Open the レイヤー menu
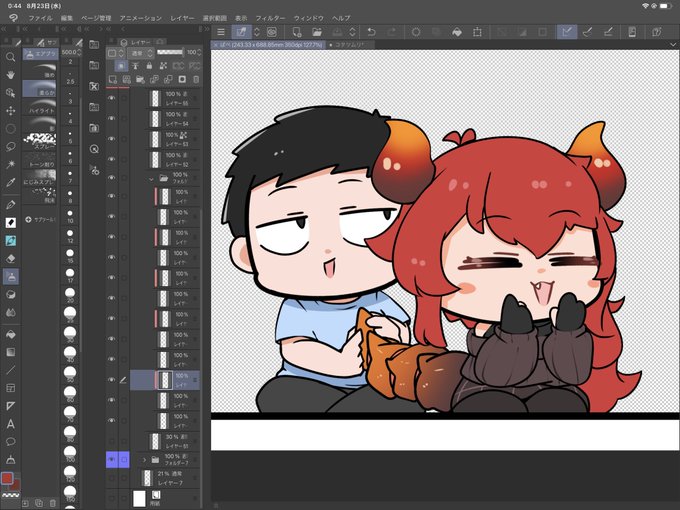 182,18
